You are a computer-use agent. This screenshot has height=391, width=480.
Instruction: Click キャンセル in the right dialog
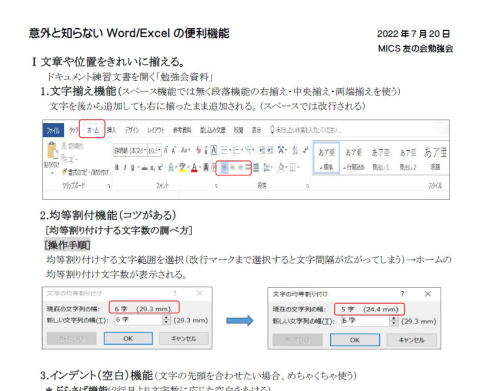[411, 340]
